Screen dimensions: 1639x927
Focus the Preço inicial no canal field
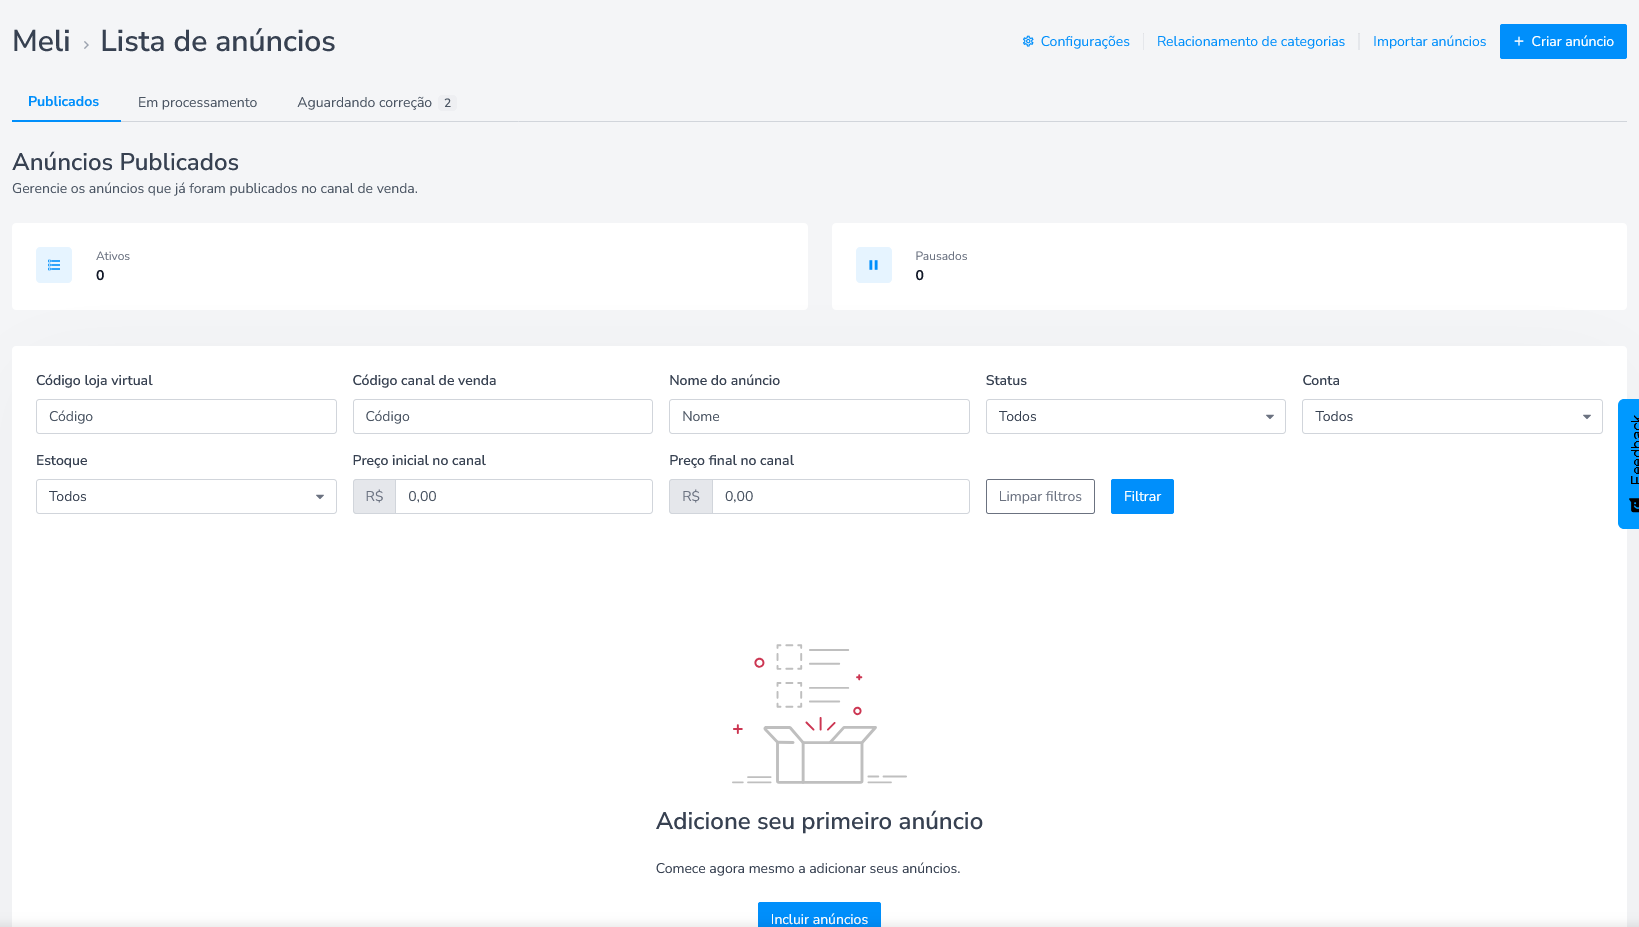click(x=524, y=496)
